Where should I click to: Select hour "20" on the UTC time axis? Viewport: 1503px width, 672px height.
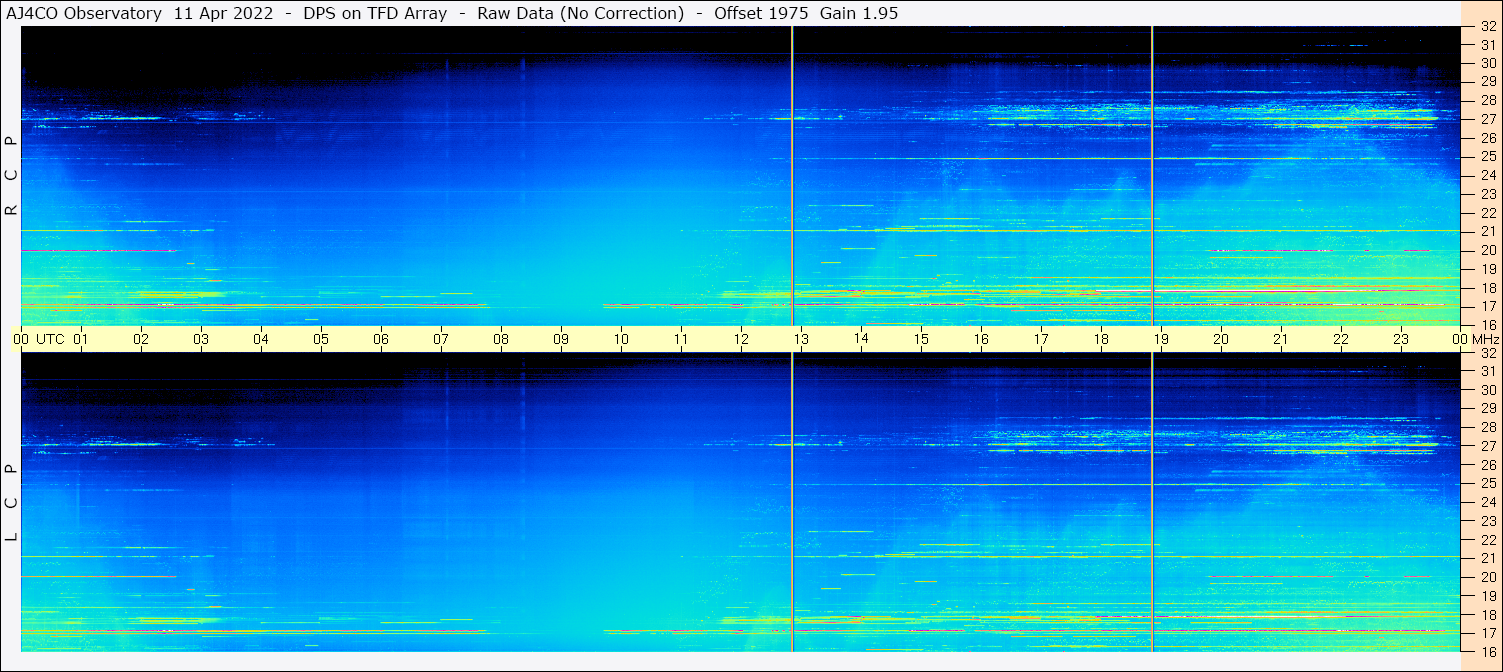coord(1221,339)
